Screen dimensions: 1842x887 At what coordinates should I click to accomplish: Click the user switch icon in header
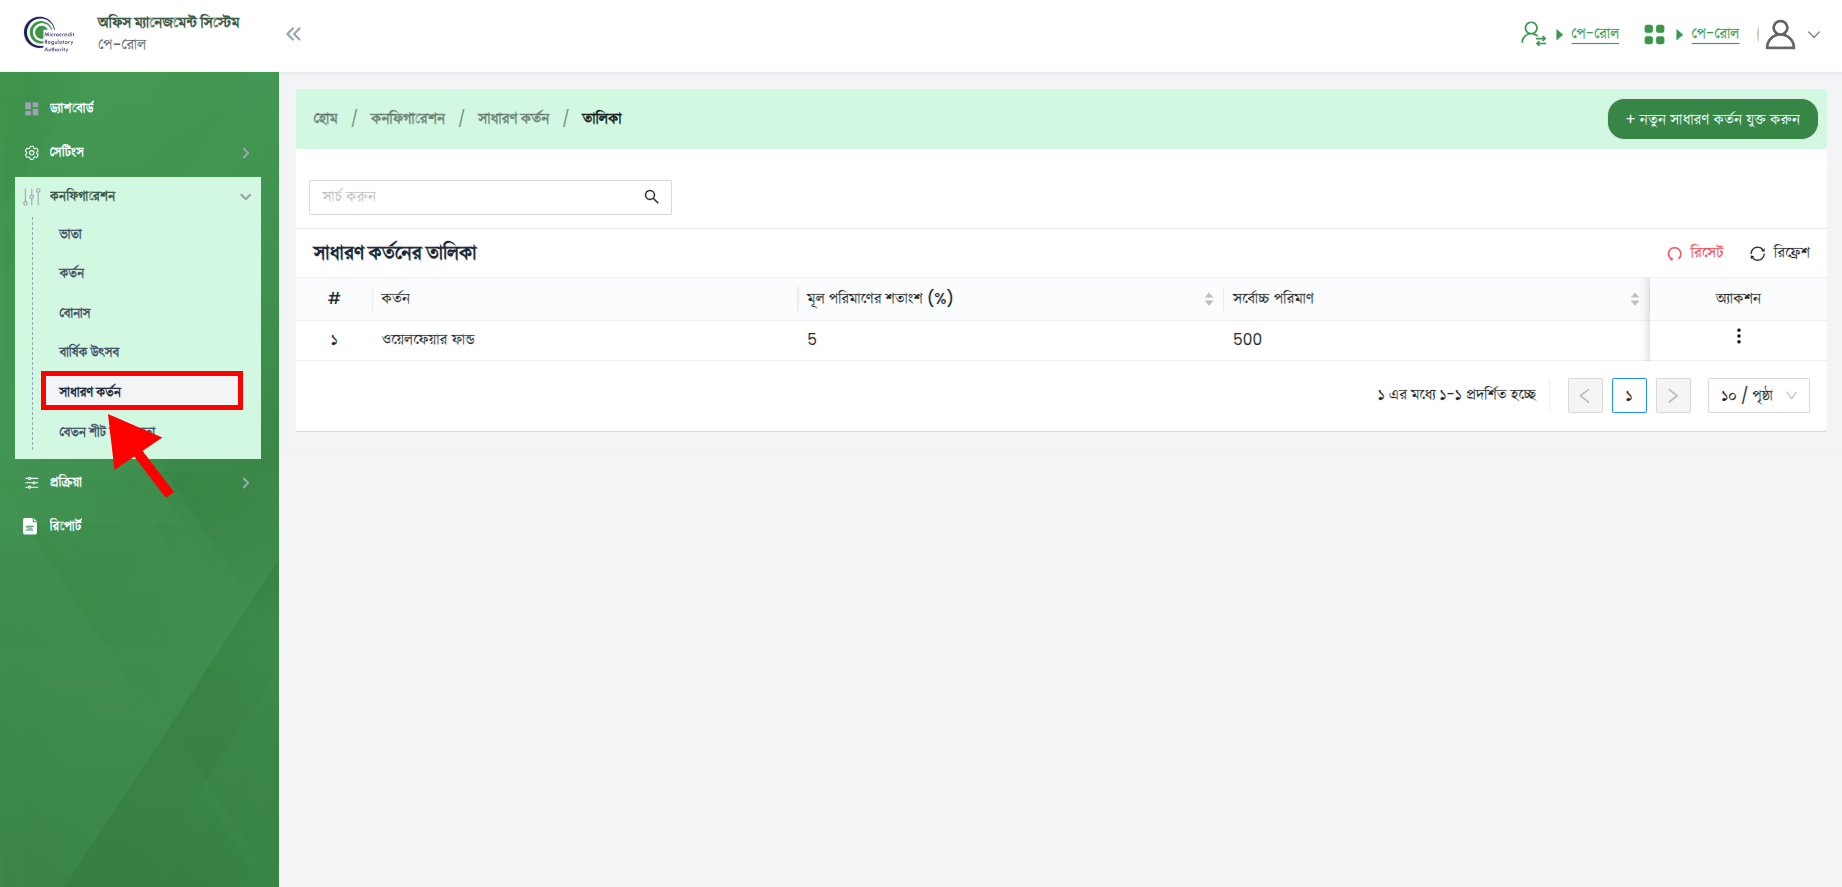pyautogui.click(x=1533, y=34)
